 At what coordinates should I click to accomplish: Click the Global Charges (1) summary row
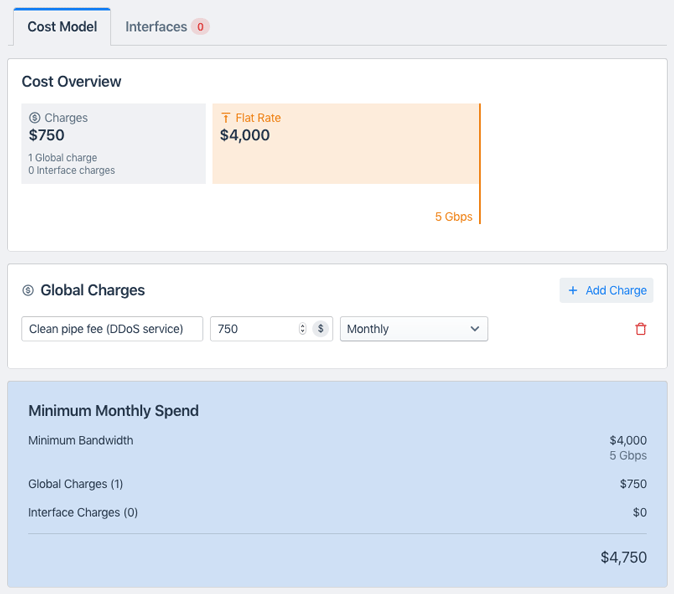click(76, 484)
